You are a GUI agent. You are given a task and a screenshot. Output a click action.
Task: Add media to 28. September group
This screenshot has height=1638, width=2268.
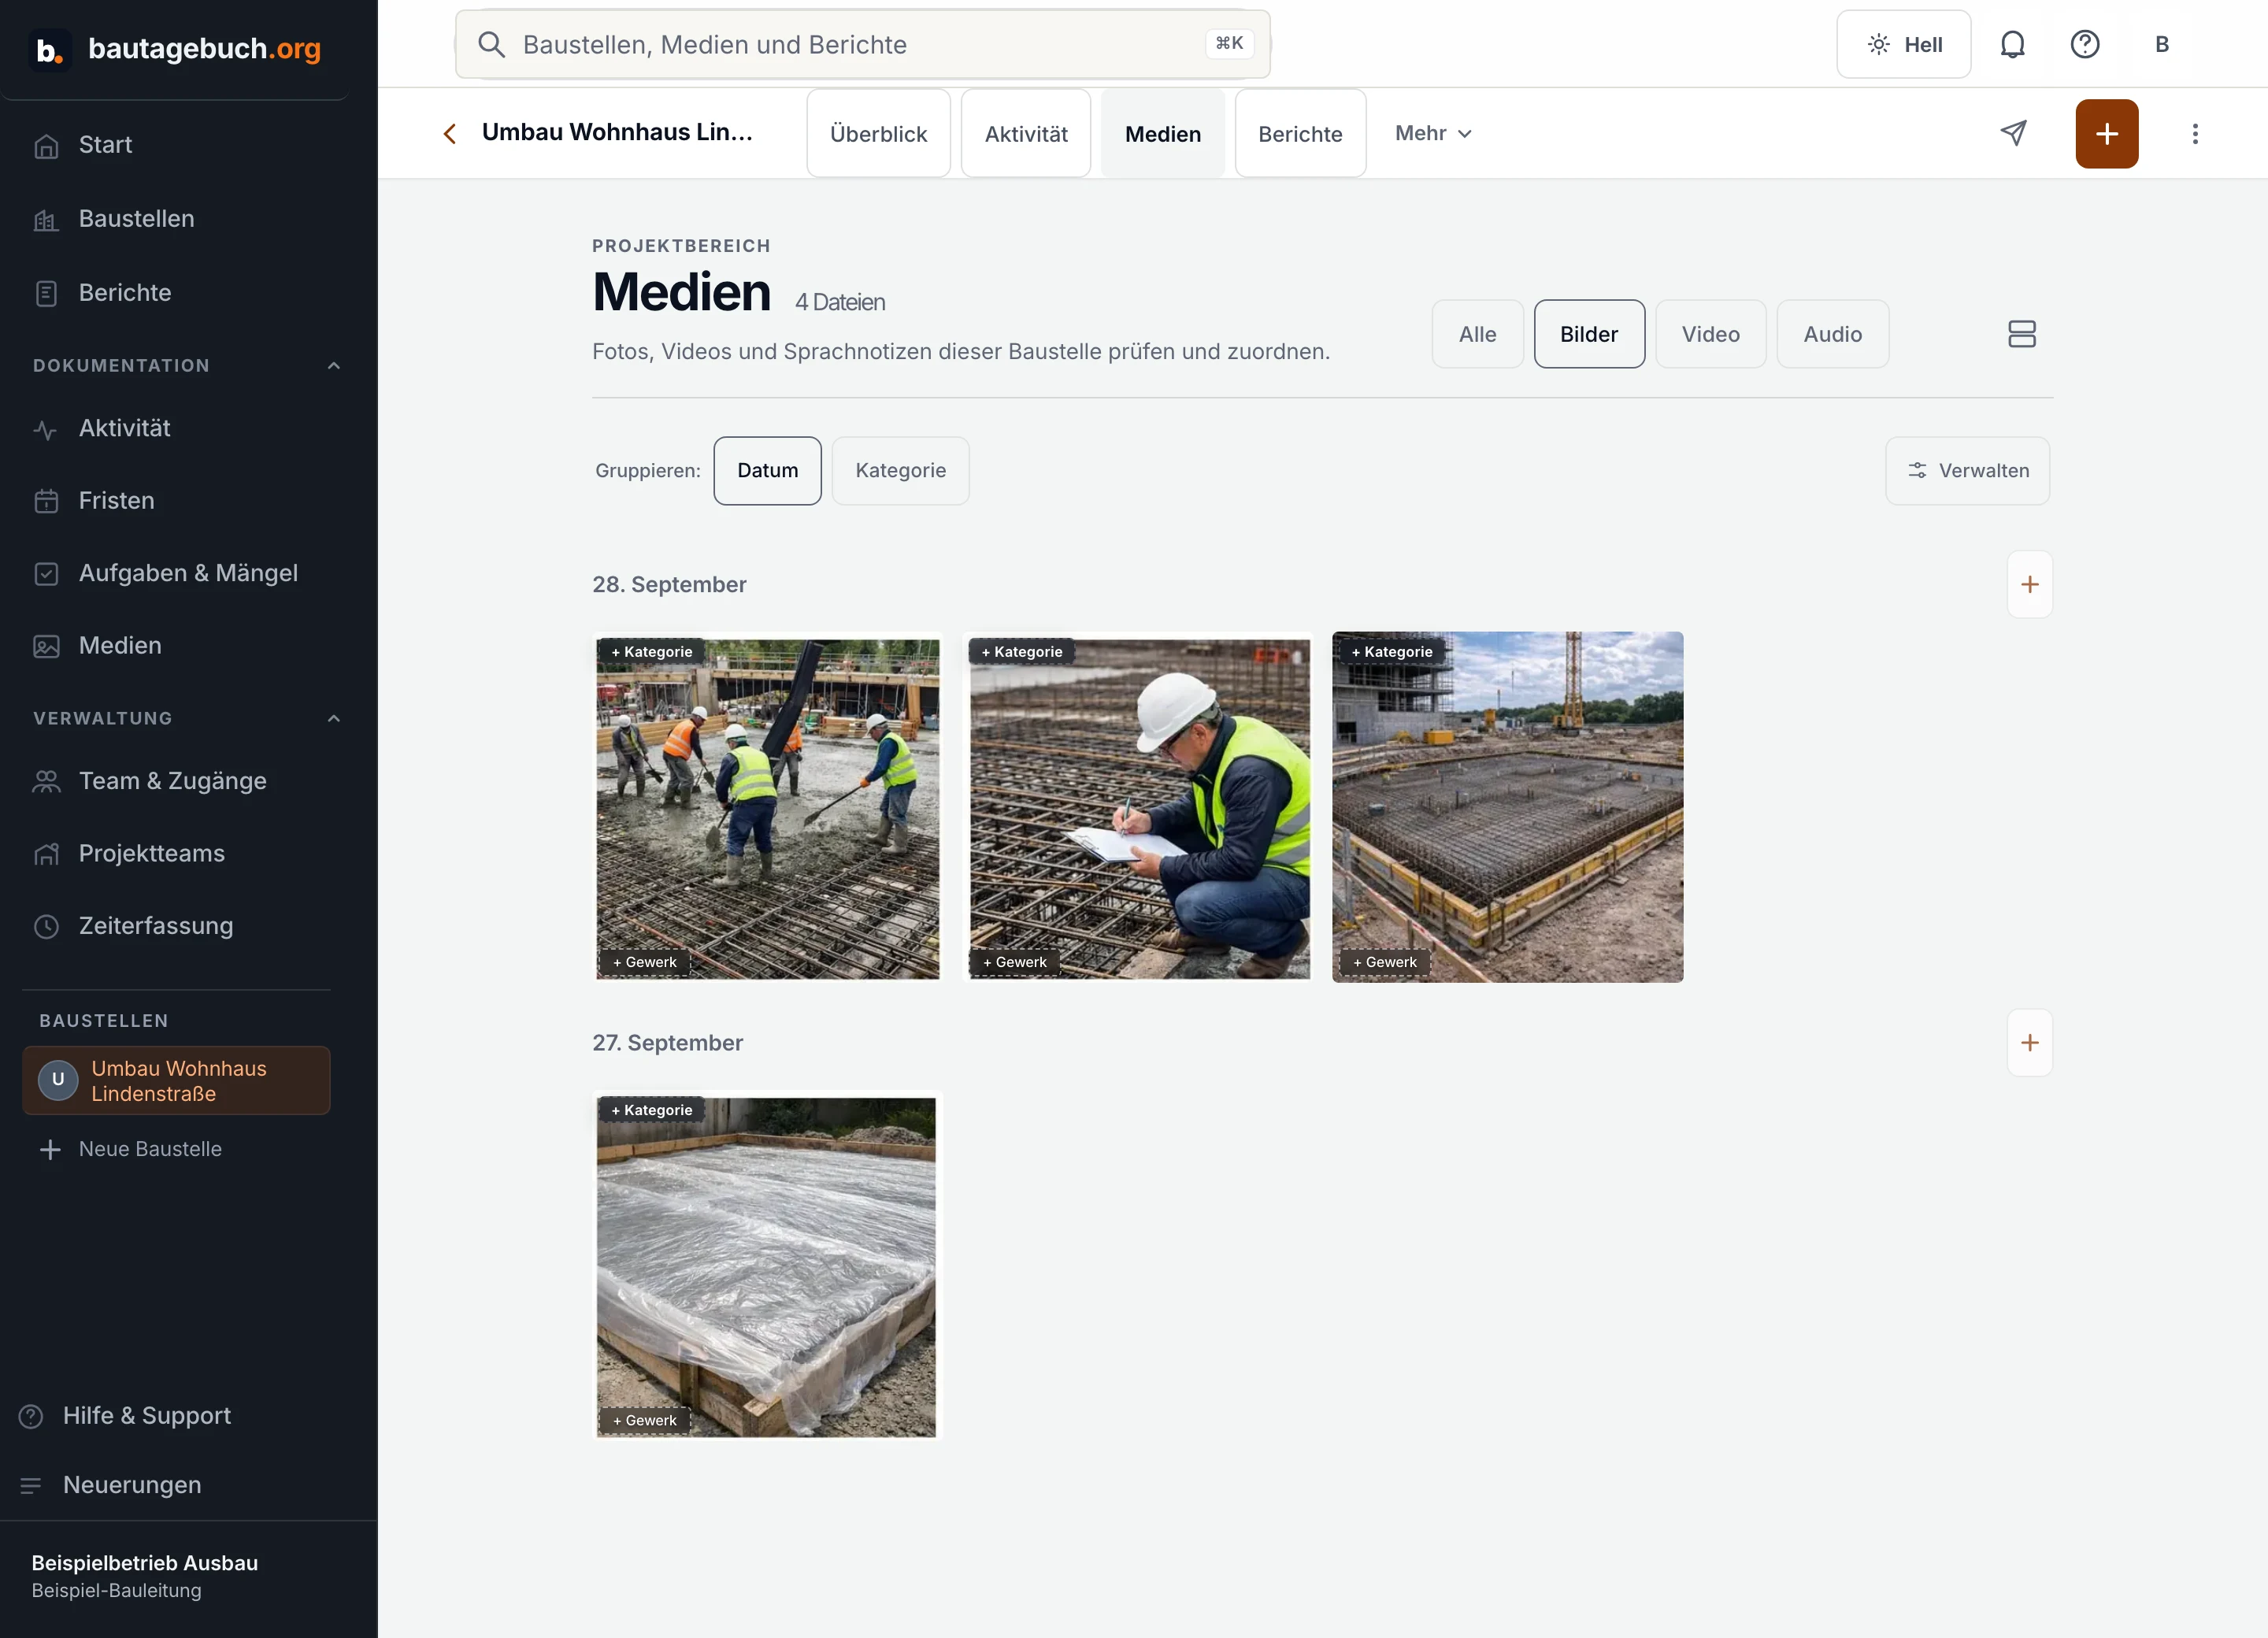coord(2029,584)
